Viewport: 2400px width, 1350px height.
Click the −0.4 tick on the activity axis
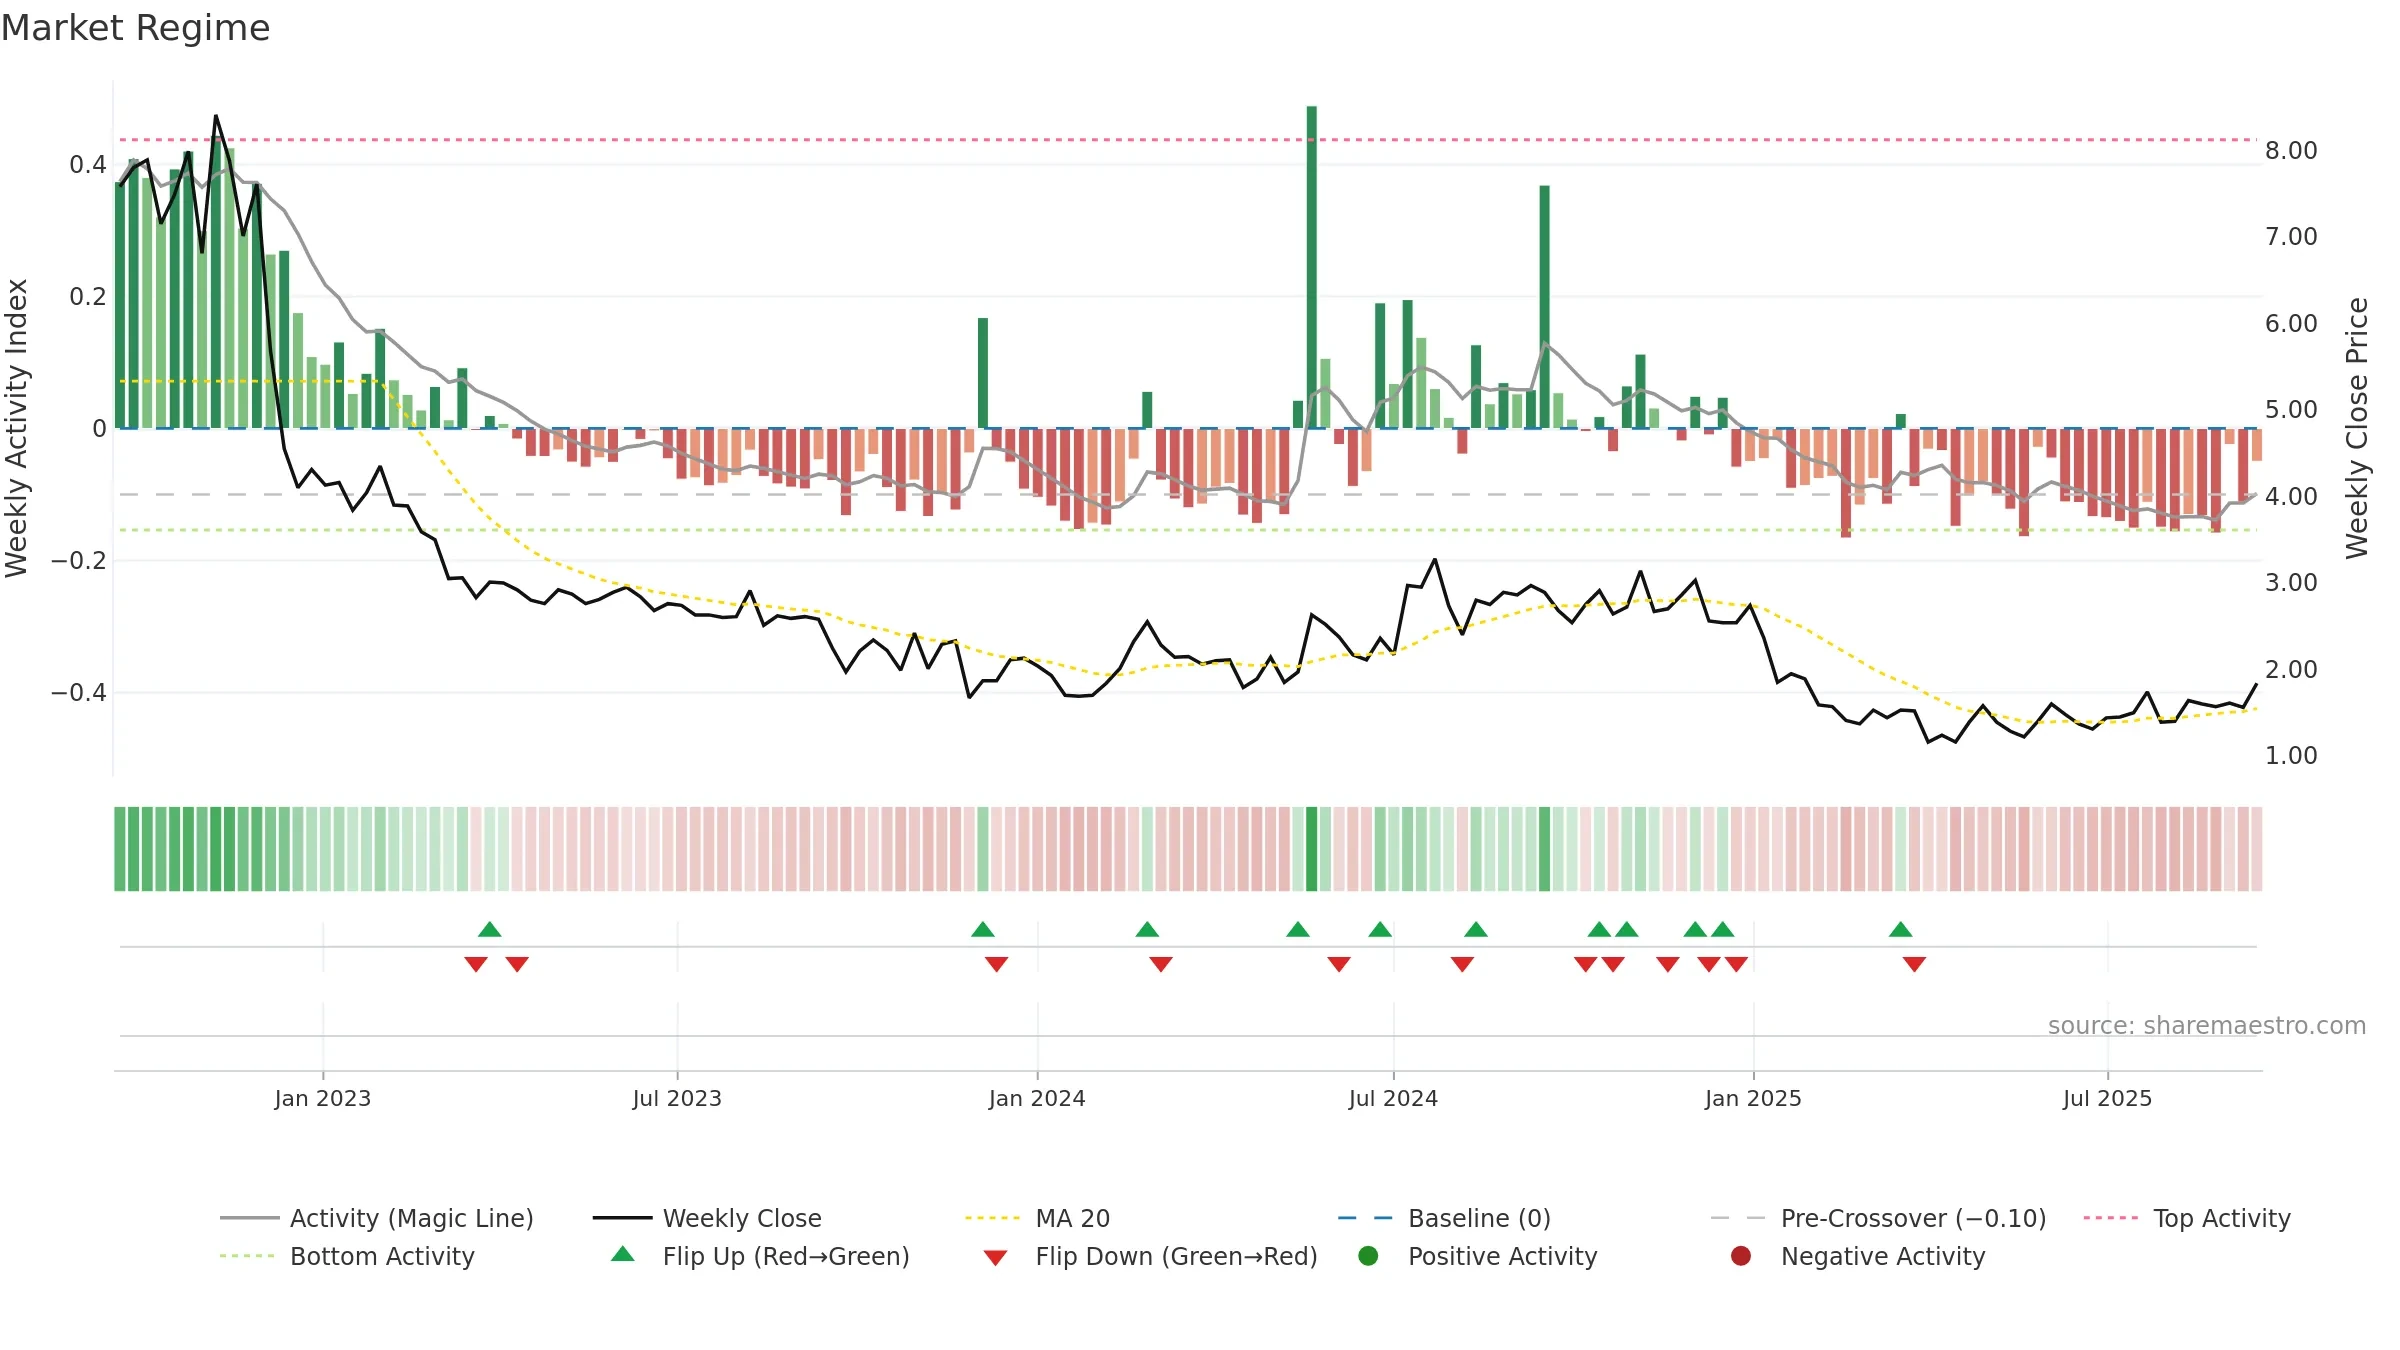(79, 692)
